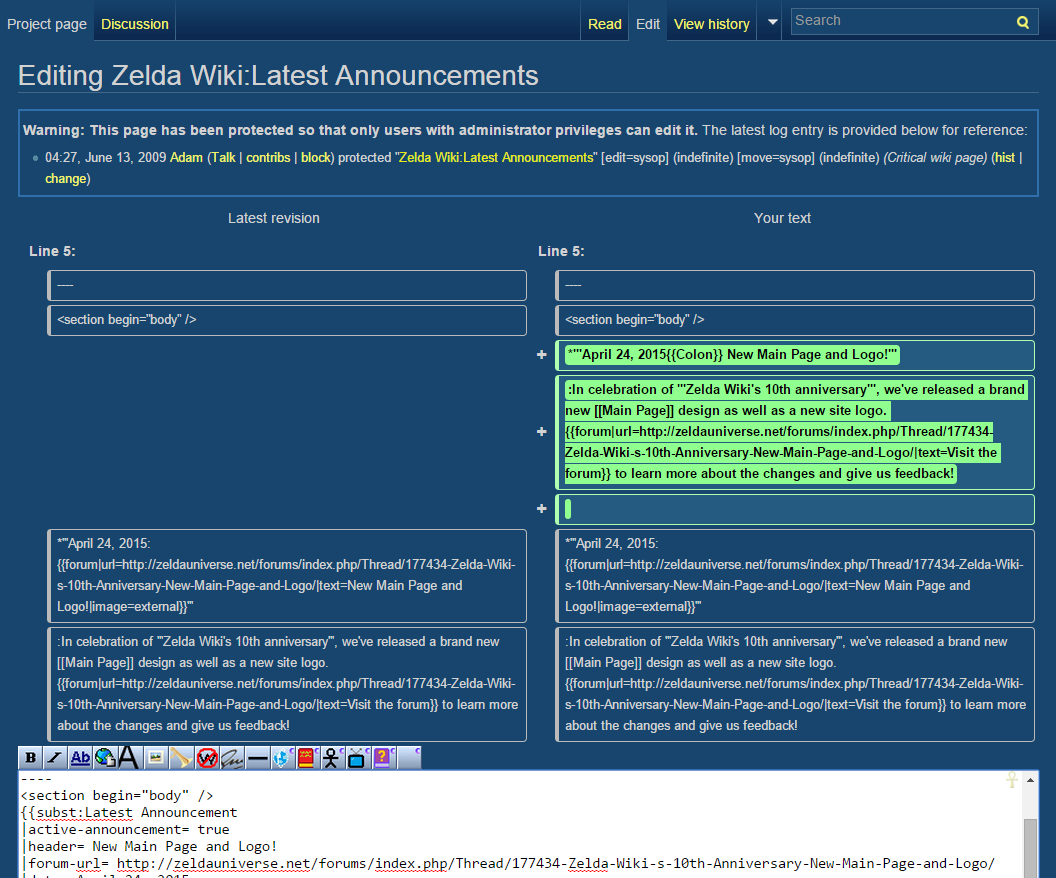
Task: Click inside the wikitext editing area
Action: click(519, 825)
